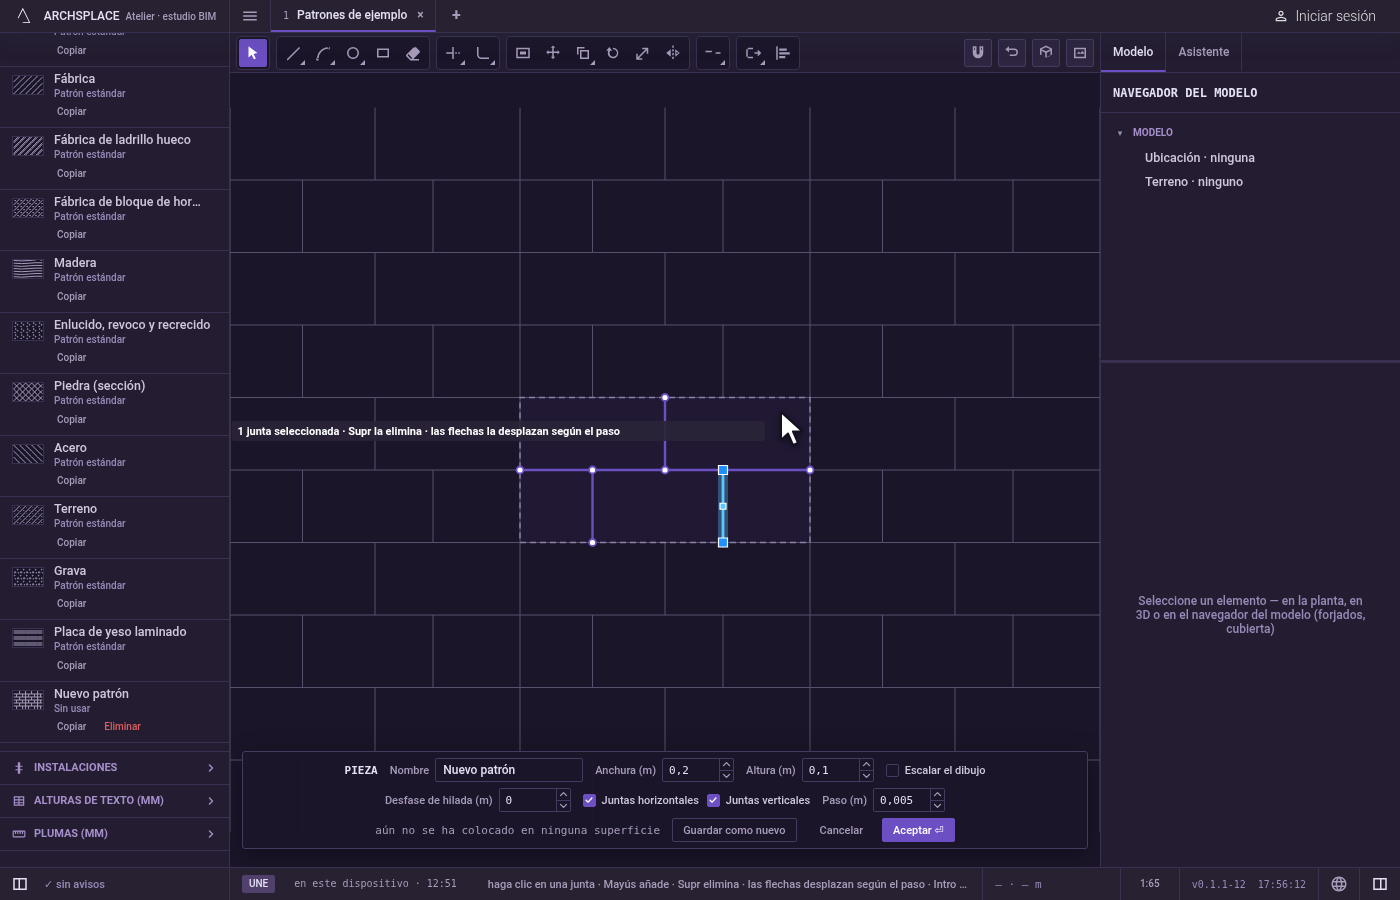Pick the arc drawing tool
The width and height of the screenshot is (1400, 900).
[323, 53]
